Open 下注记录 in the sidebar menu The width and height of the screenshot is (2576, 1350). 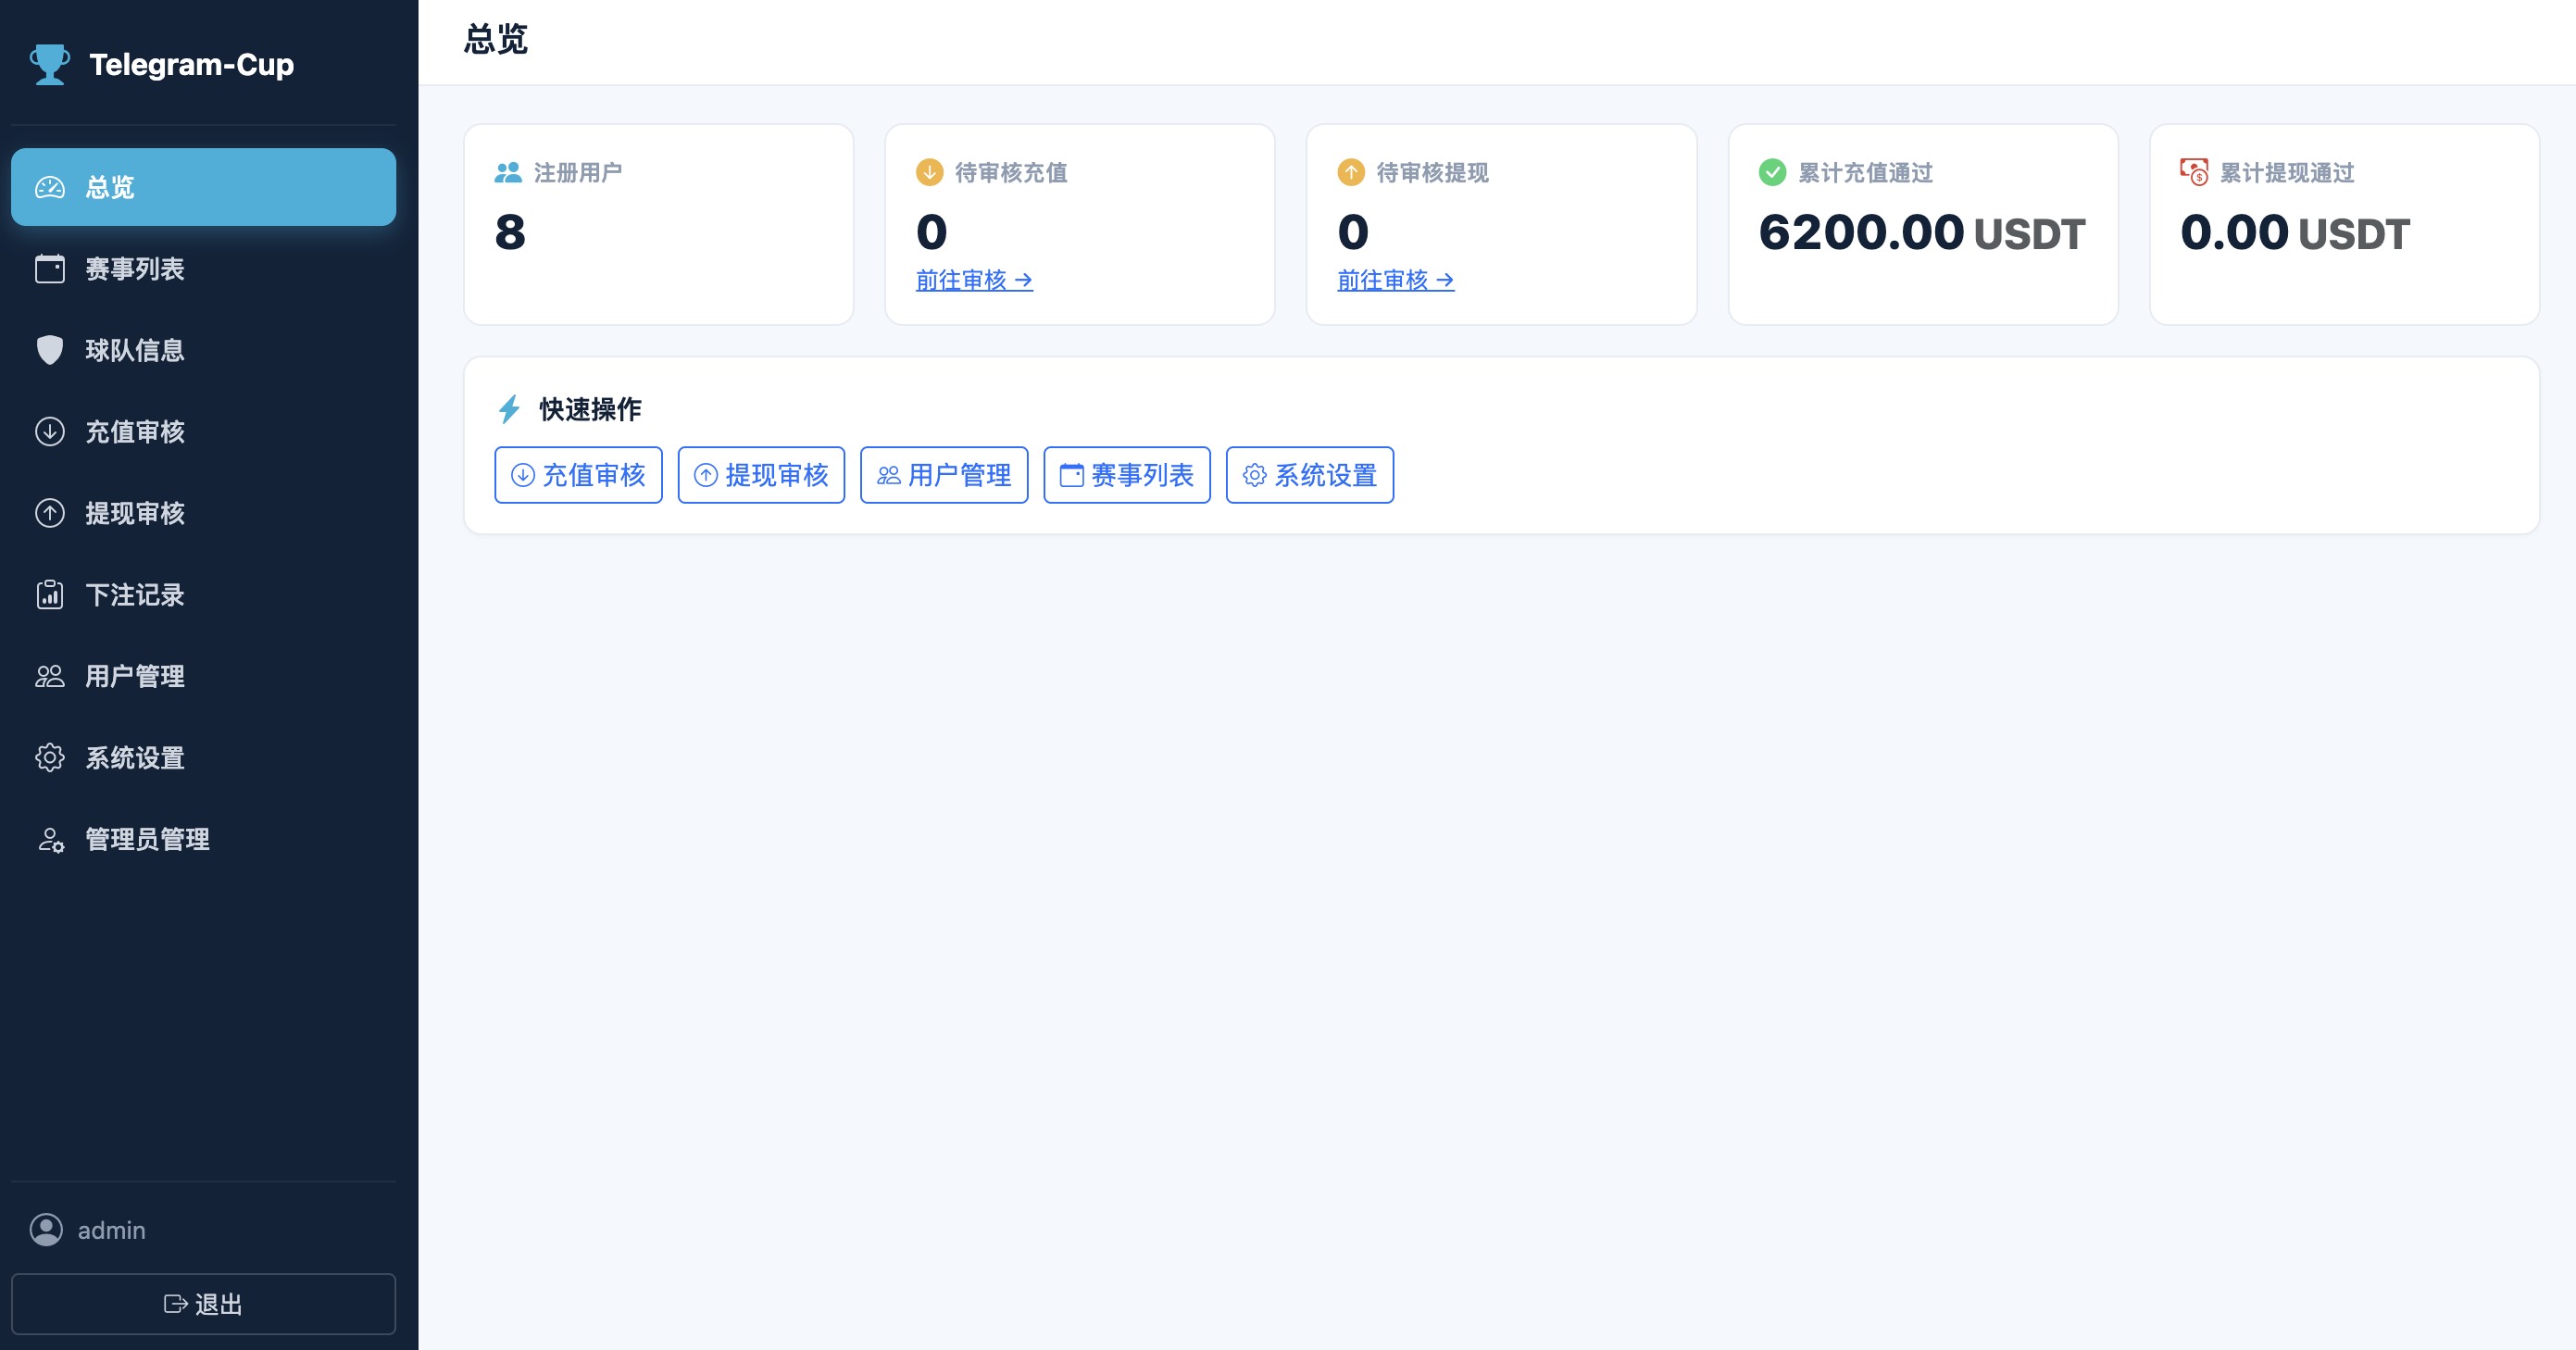point(203,595)
